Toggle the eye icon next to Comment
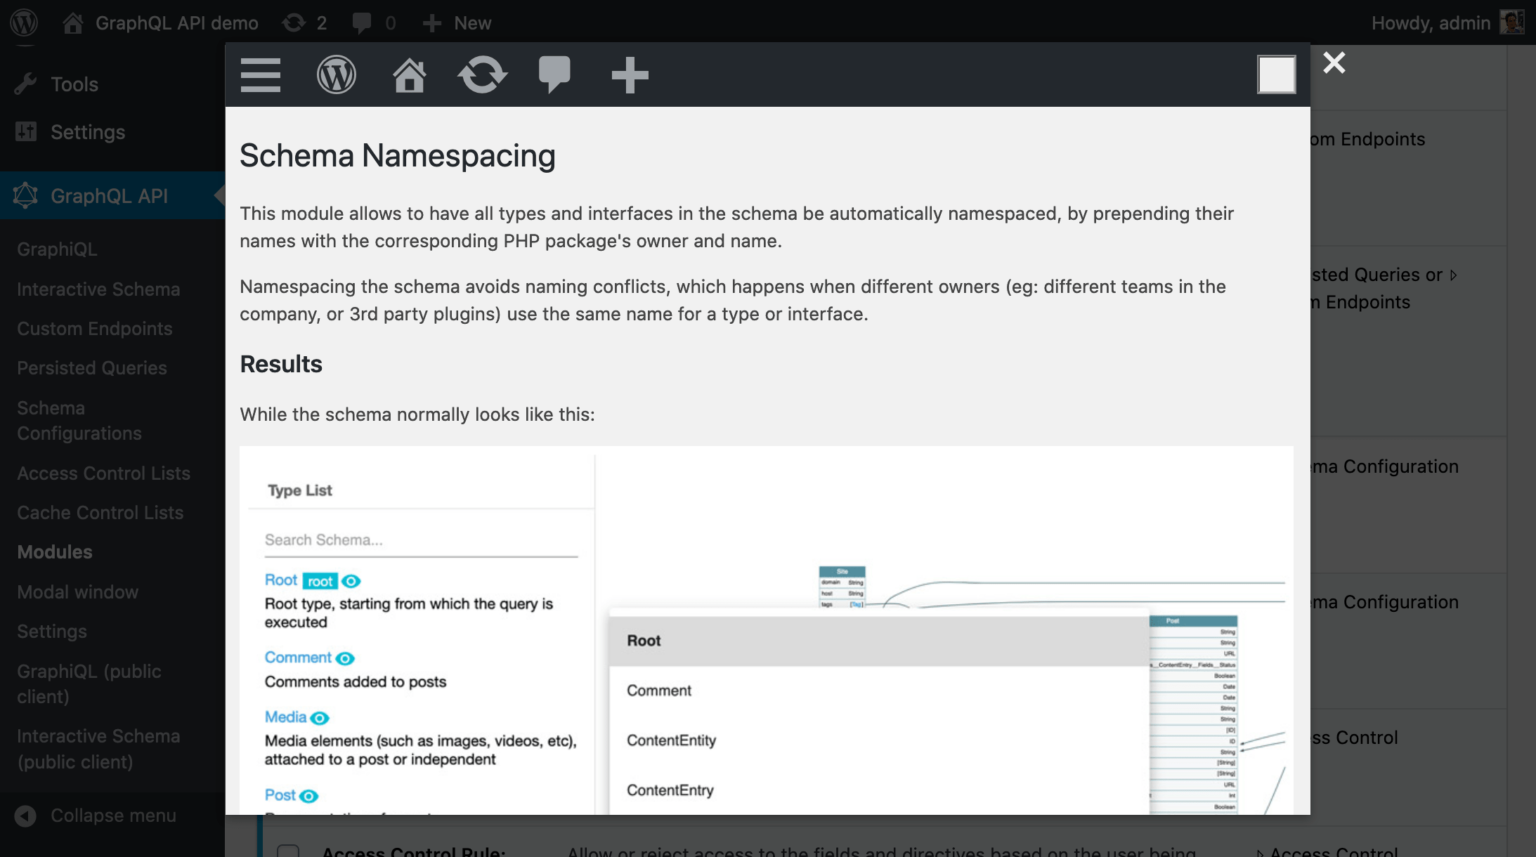The height and width of the screenshot is (857, 1536). click(x=345, y=658)
